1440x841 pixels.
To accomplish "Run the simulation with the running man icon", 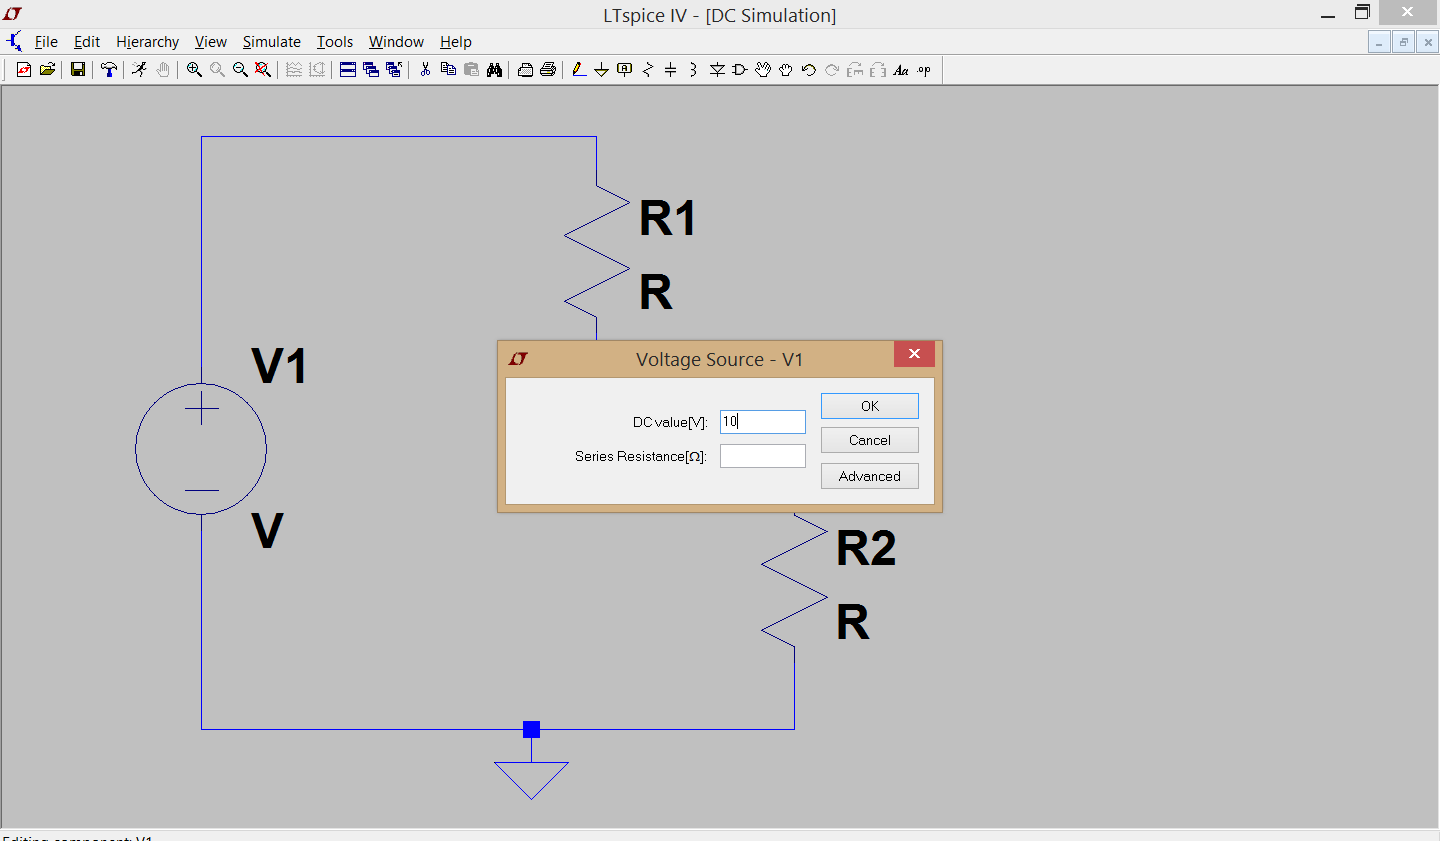I will [139, 70].
